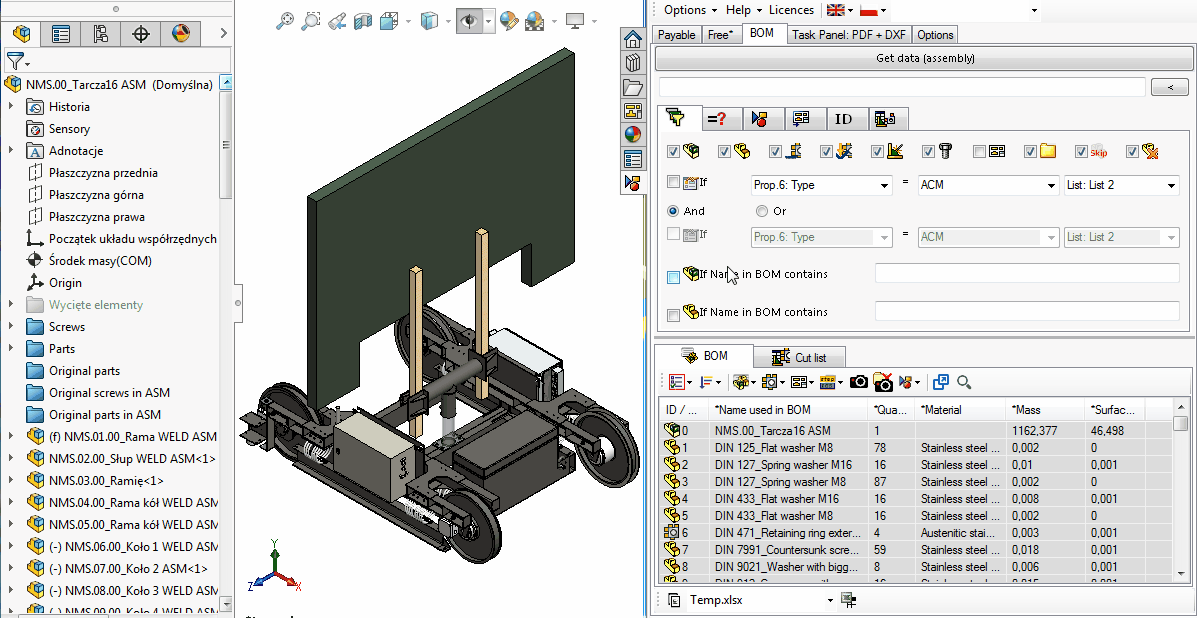Select the And radio button
Image resolution: width=1197 pixels, height=618 pixels.
click(673, 211)
